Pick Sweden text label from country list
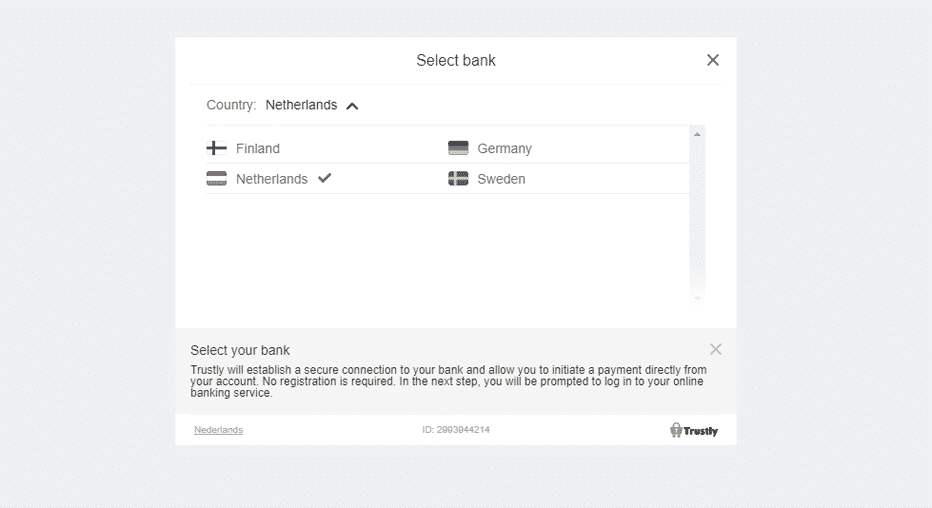The height and width of the screenshot is (508, 932). pos(501,179)
